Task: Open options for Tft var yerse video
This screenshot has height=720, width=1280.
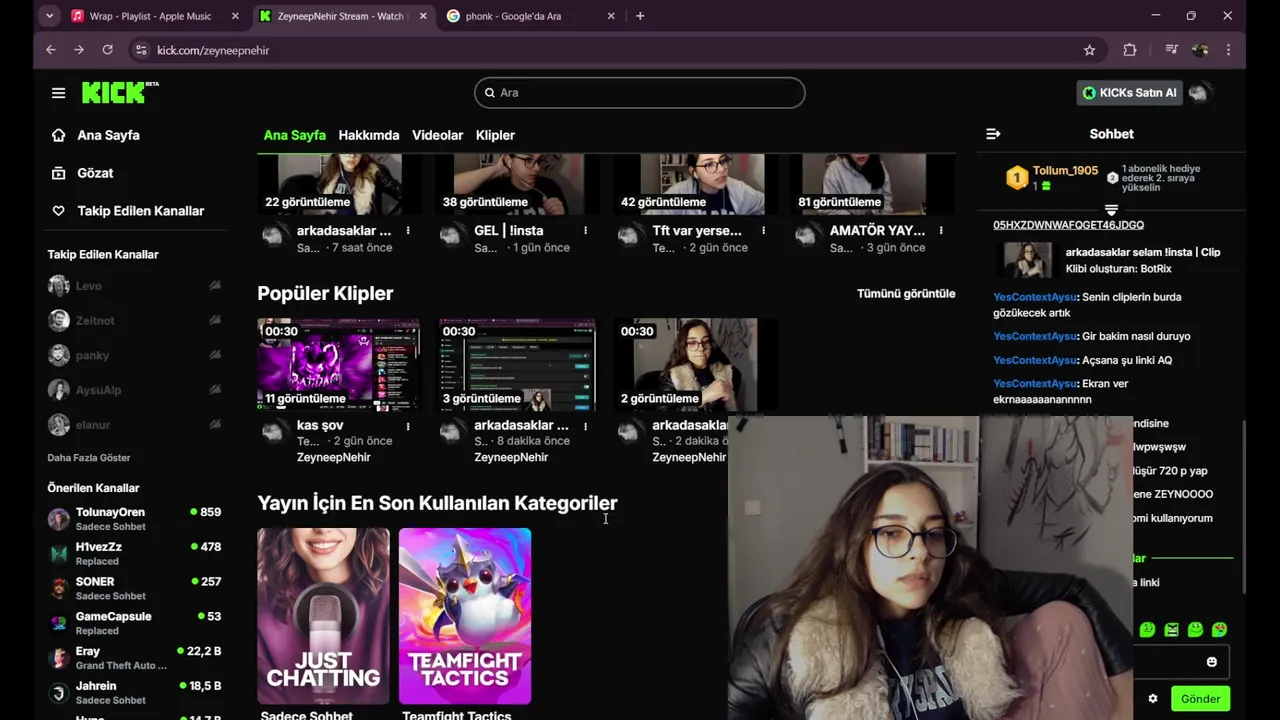Action: (x=763, y=231)
